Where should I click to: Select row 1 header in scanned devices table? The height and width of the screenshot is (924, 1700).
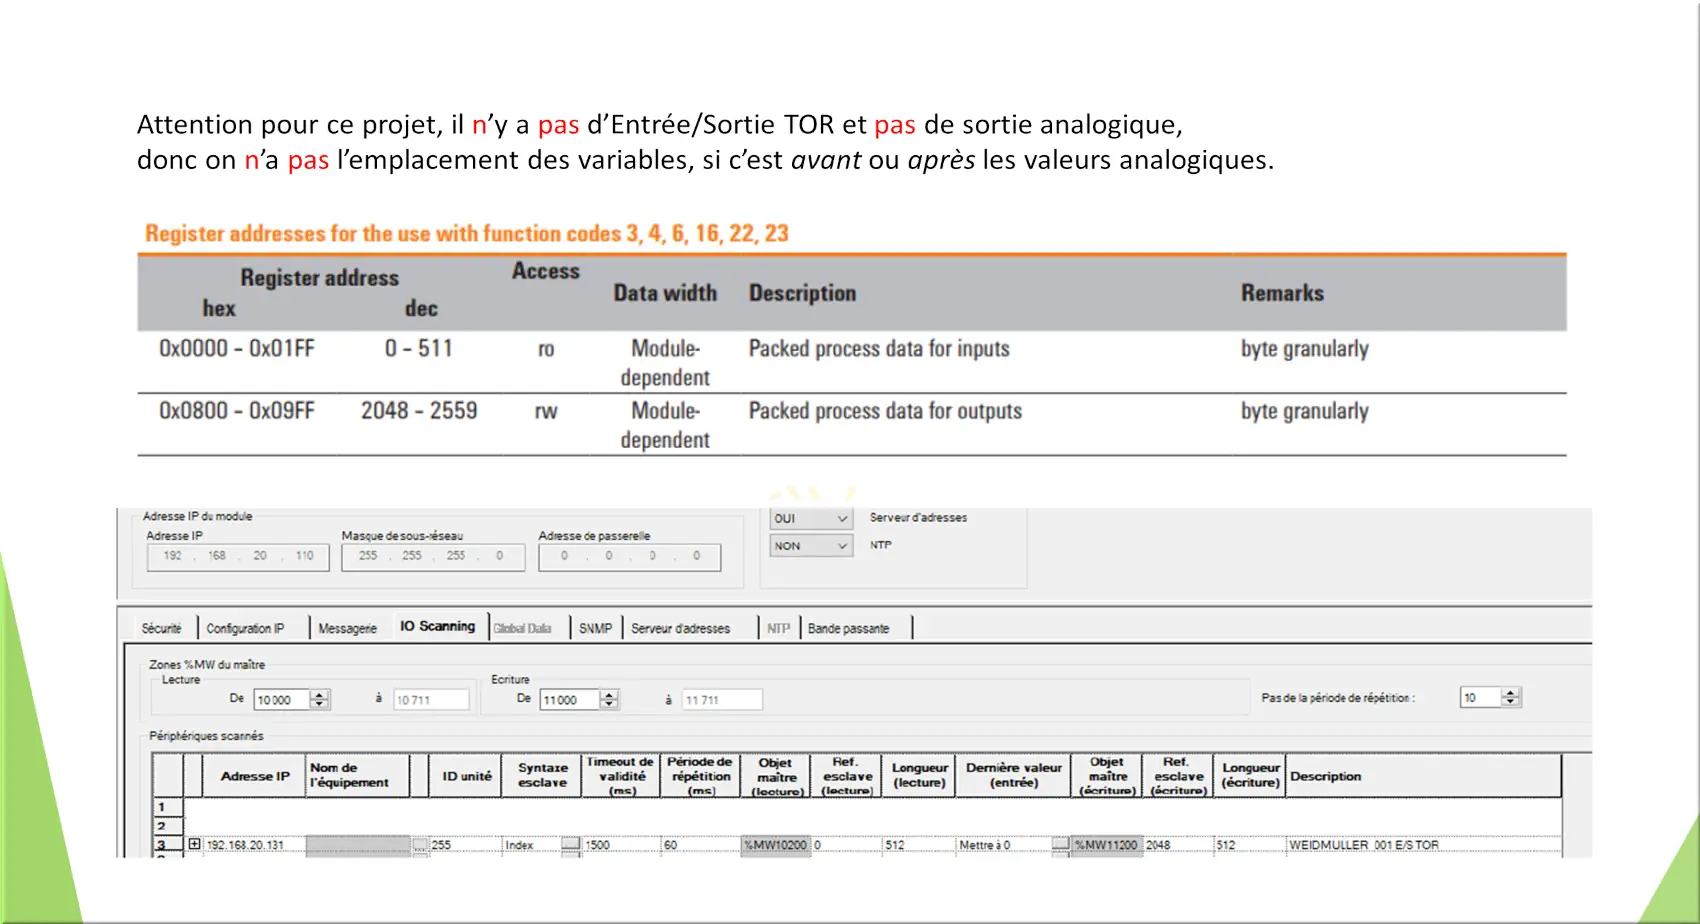coord(162,807)
